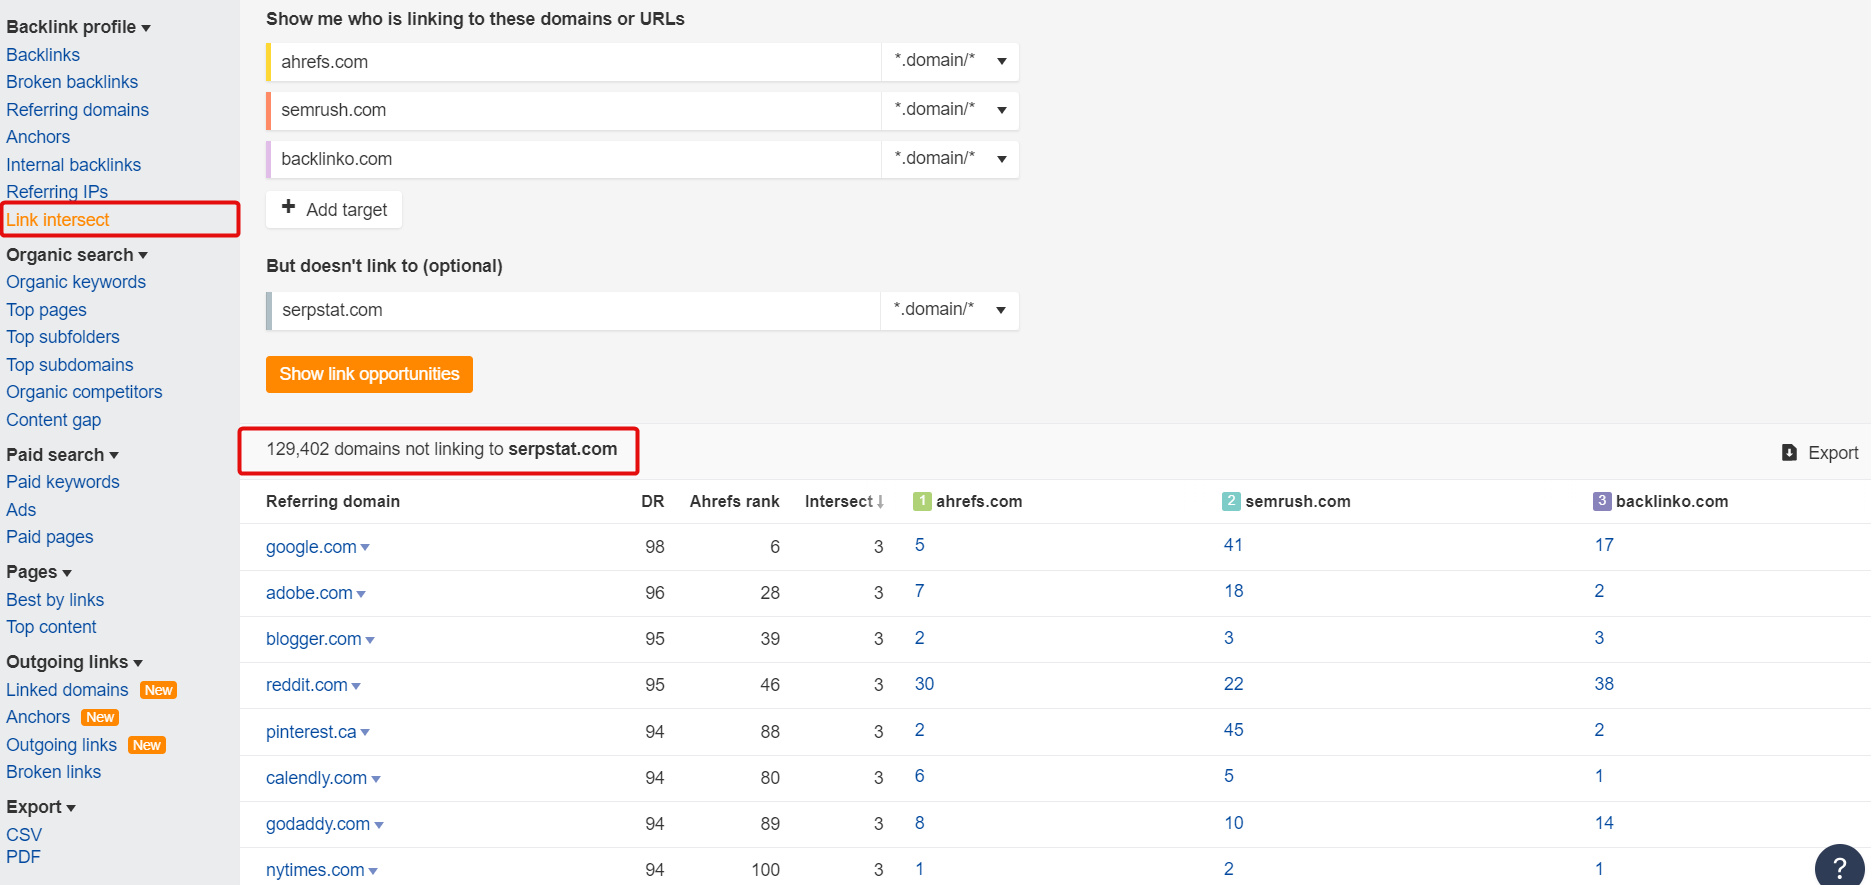Viewport: 1871px width, 885px height.
Task: Open the nytimes.com referring domain link
Action: (315, 870)
